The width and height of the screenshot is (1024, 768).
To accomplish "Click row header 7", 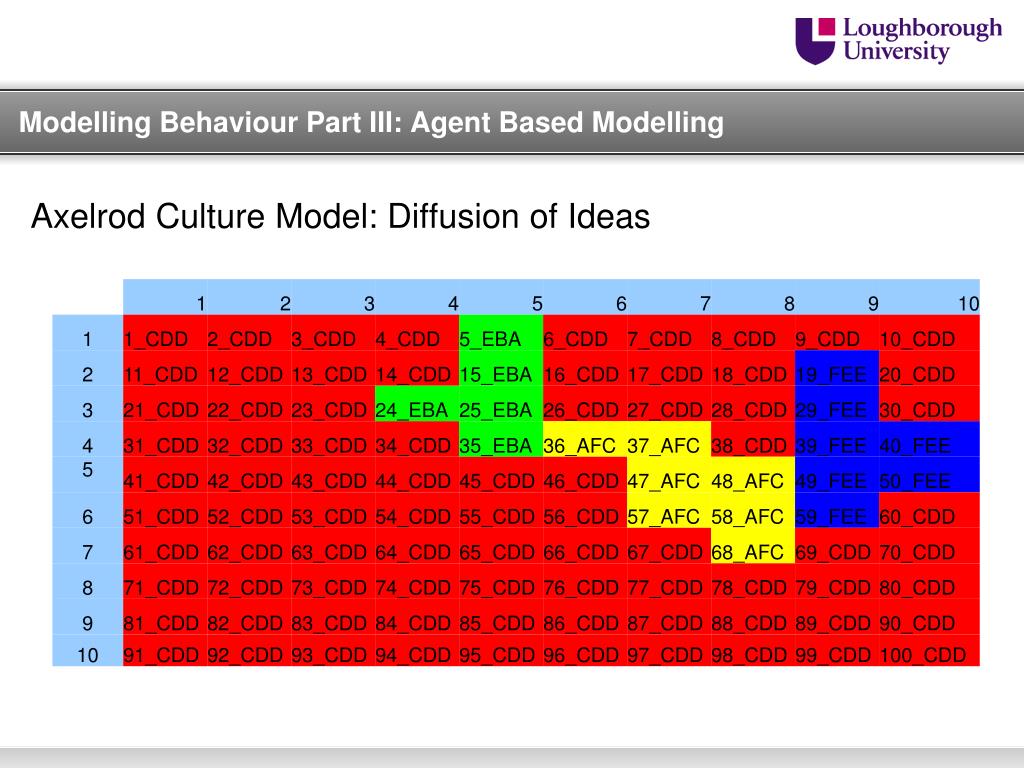I will 88,545.
